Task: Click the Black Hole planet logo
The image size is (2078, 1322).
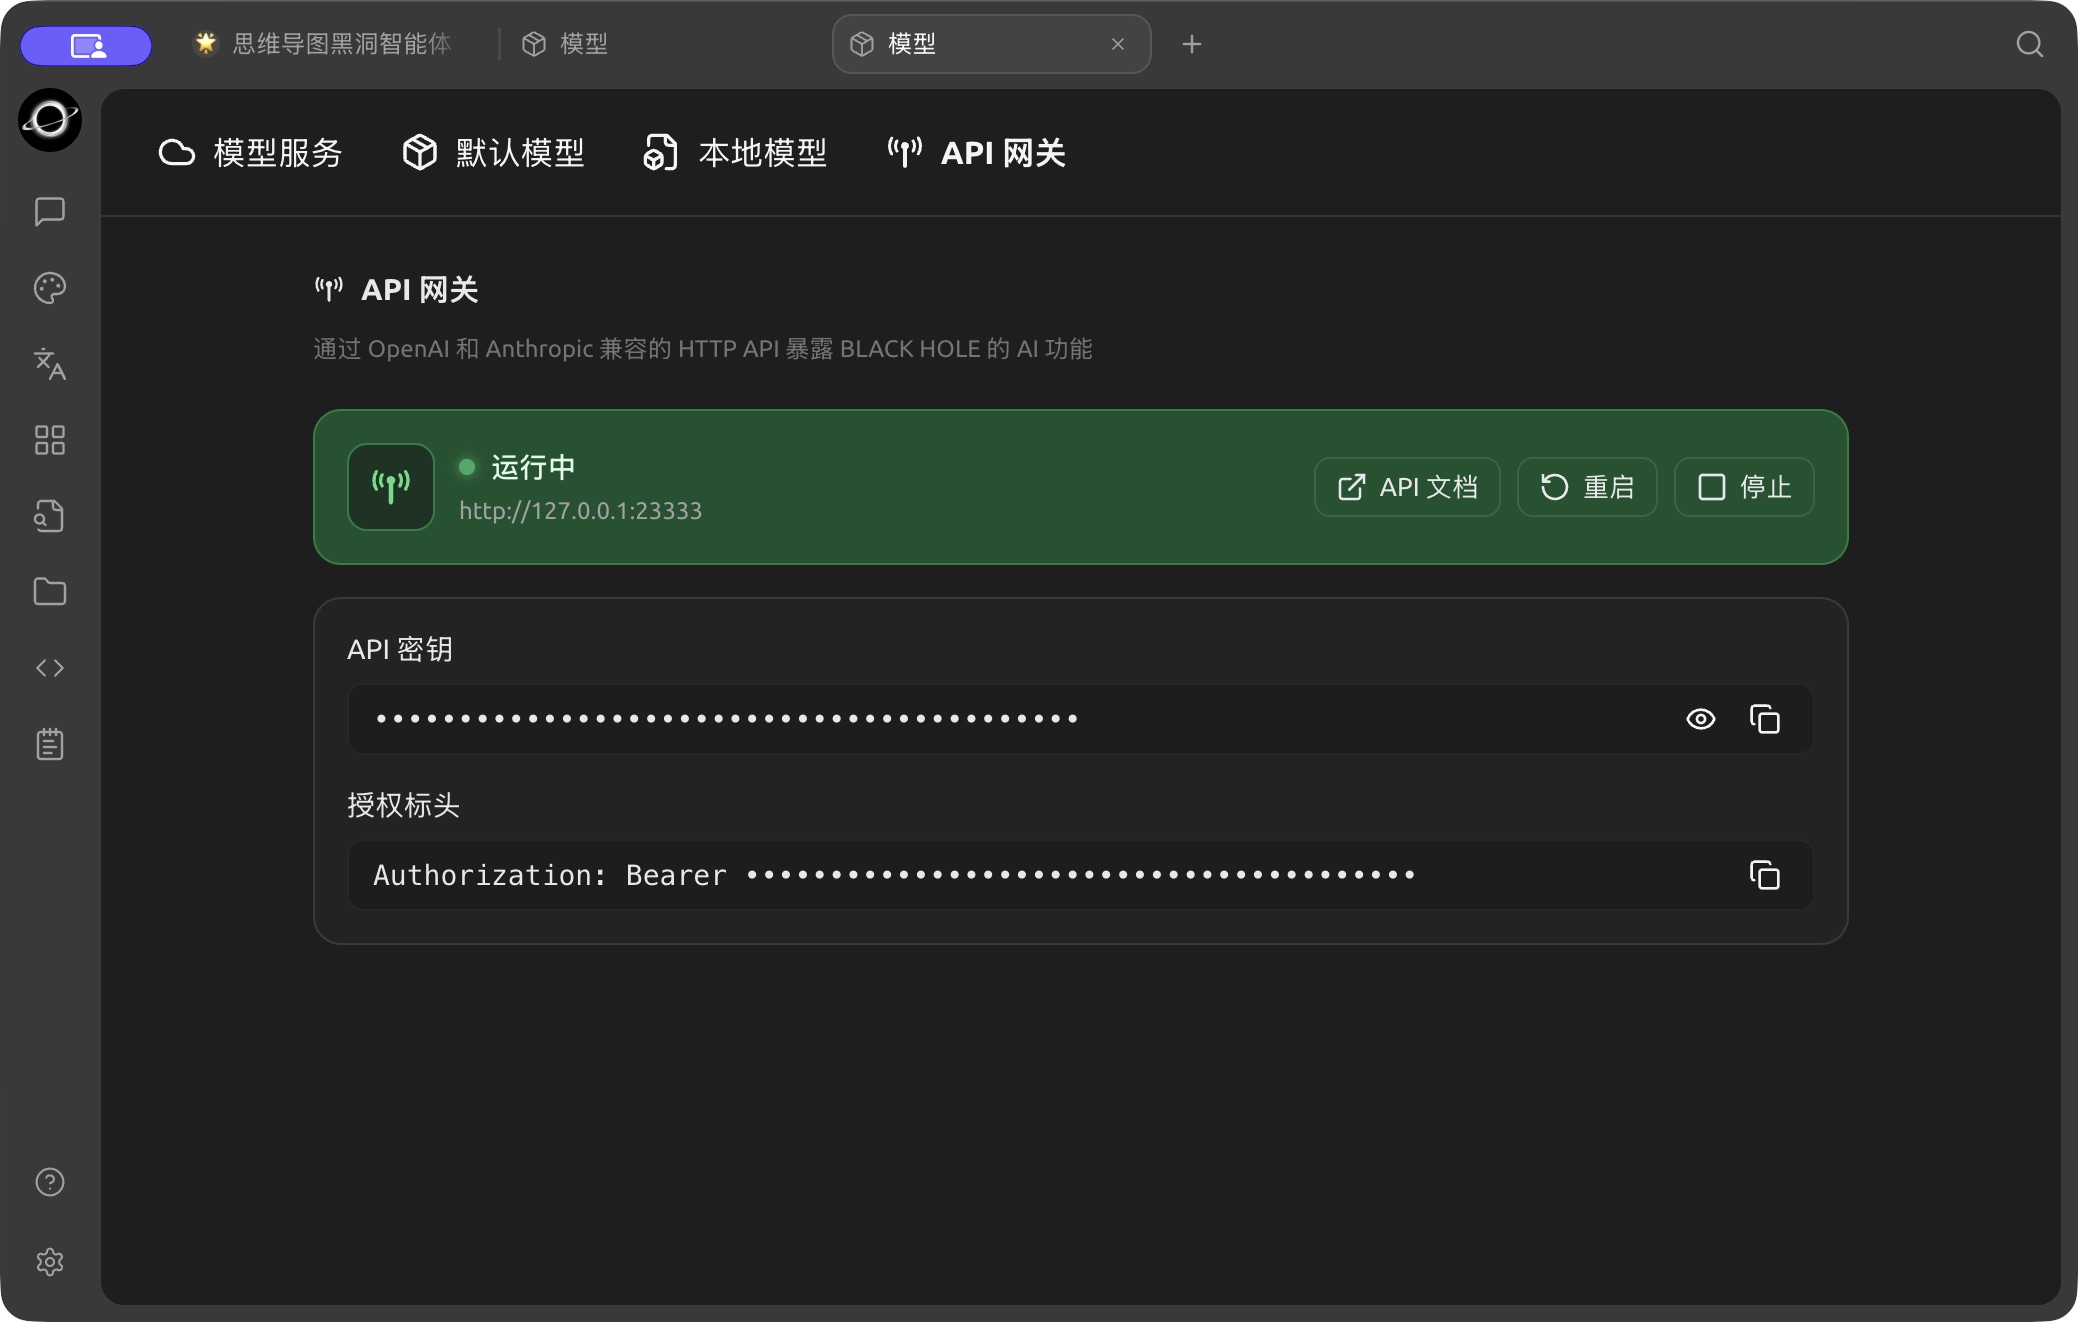Action: 50,120
